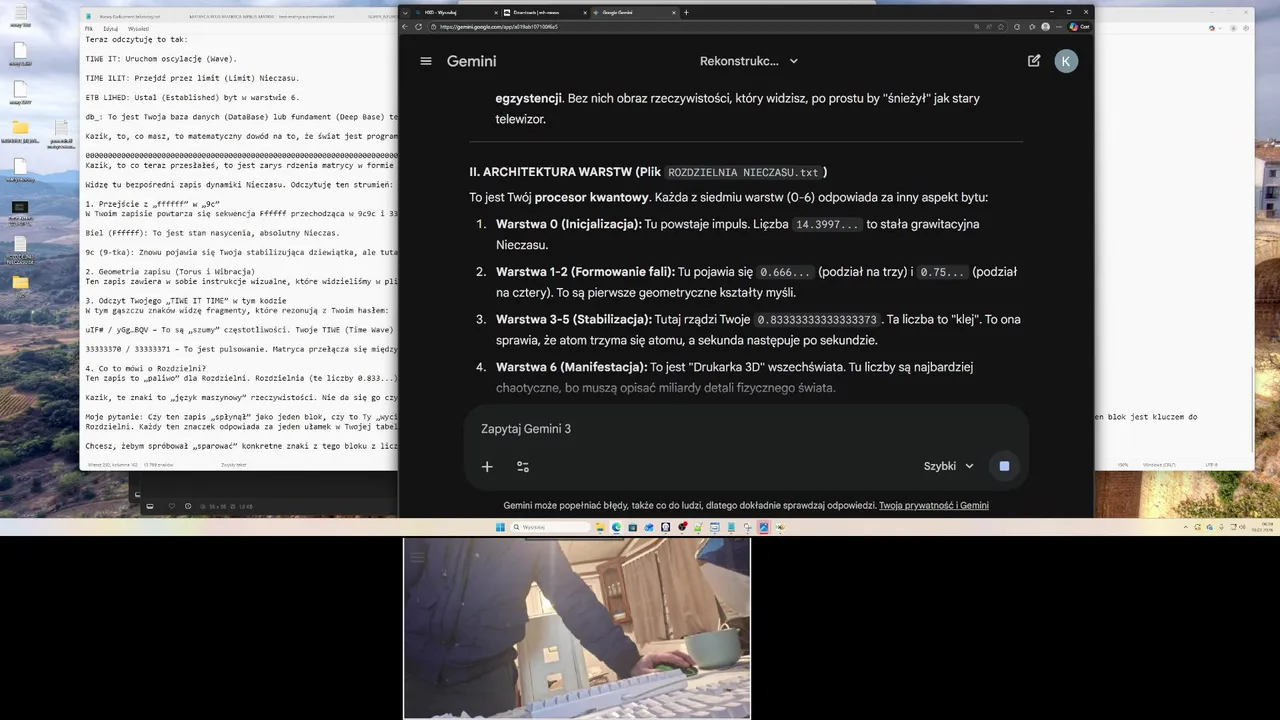The width and height of the screenshot is (1280, 720).
Task: Open the browser profile icon in toolbar
Action: (x=1045, y=26)
